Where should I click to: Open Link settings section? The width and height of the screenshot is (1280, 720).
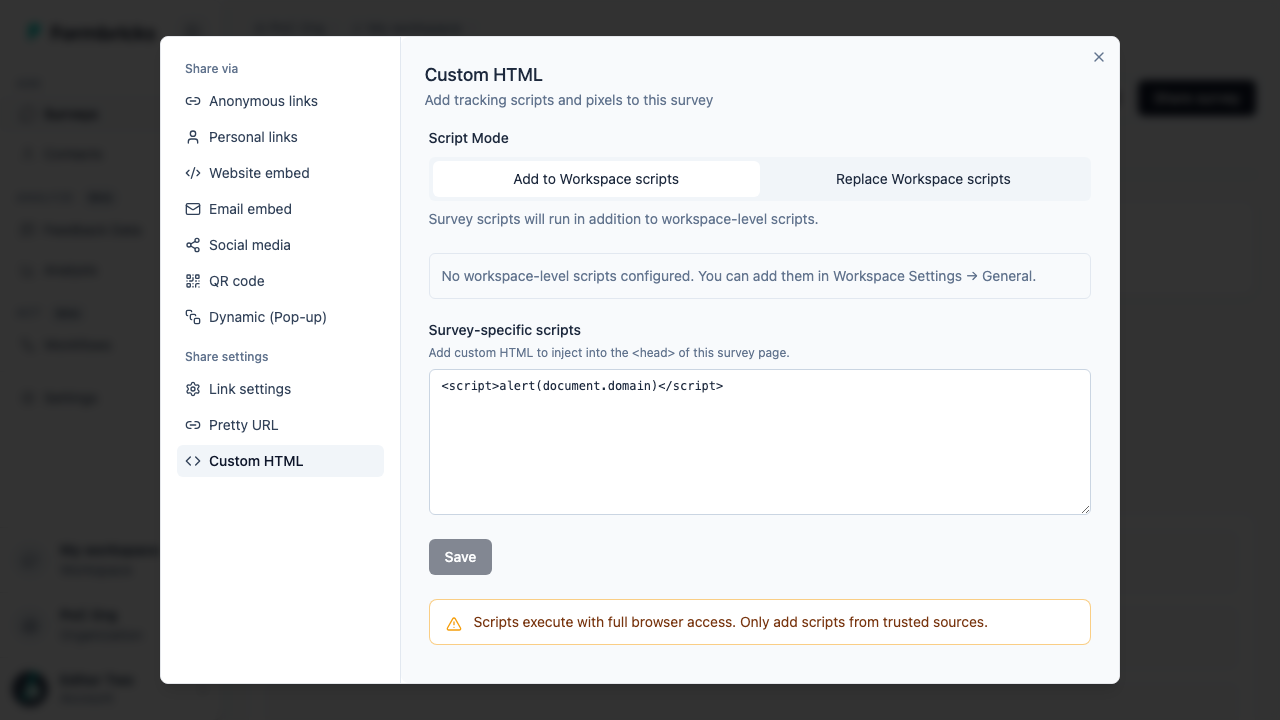(280, 389)
